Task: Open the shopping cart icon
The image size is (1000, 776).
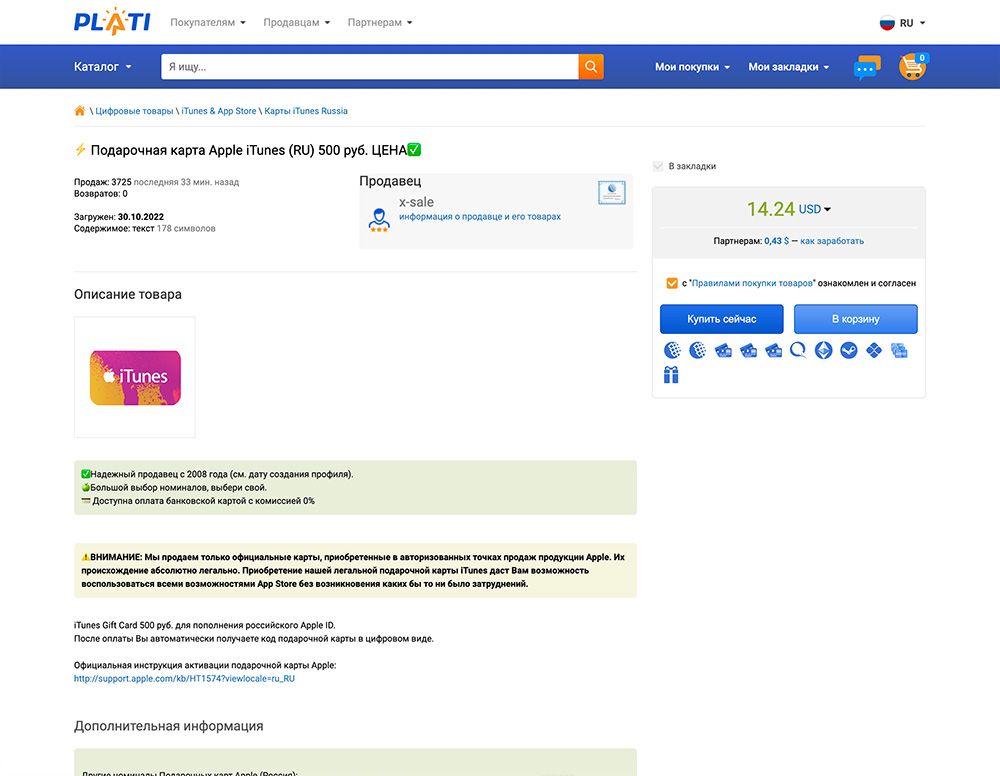Action: 913,66
